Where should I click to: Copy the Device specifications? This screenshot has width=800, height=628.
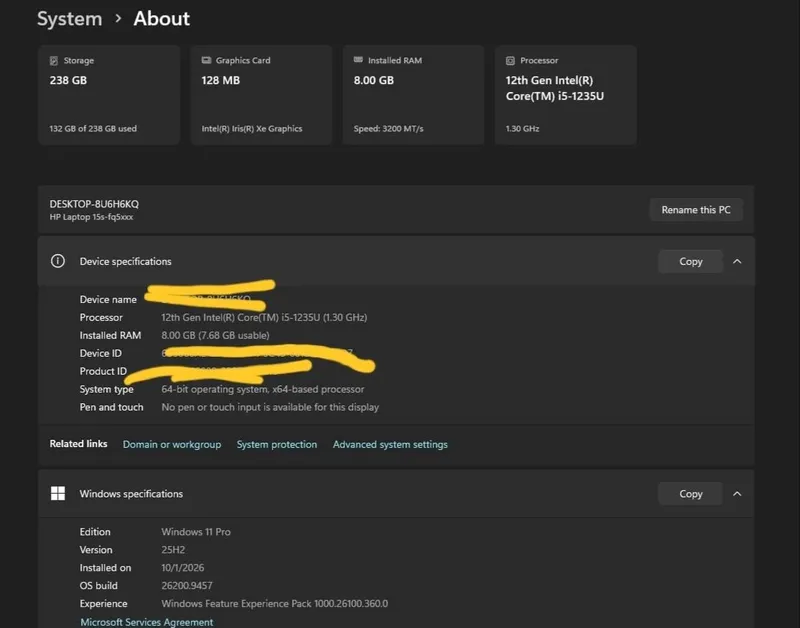click(691, 261)
